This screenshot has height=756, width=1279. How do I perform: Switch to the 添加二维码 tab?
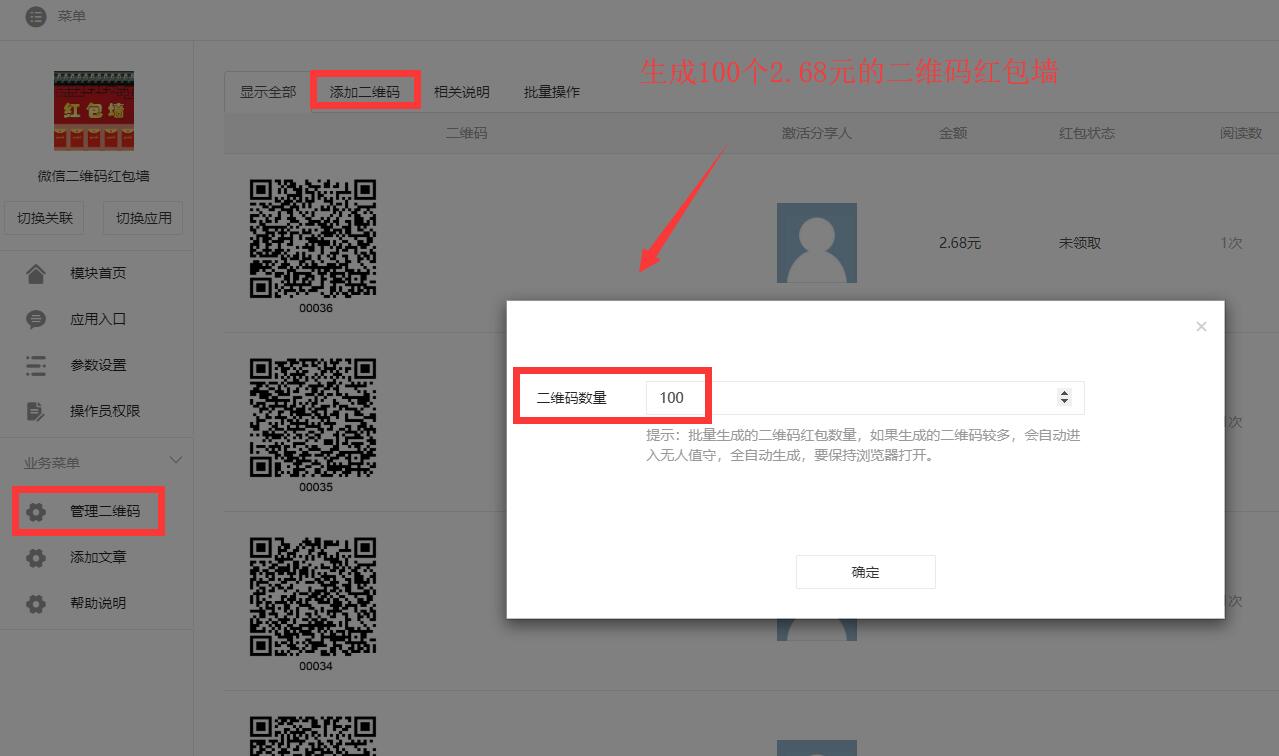[x=365, y=92]
